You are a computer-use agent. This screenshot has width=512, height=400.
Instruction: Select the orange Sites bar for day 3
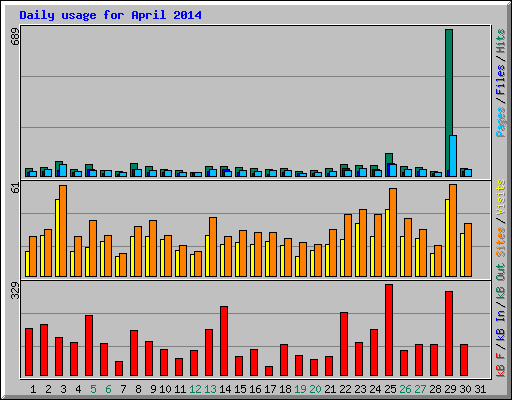pyautogui.click(x=63, y=231)
